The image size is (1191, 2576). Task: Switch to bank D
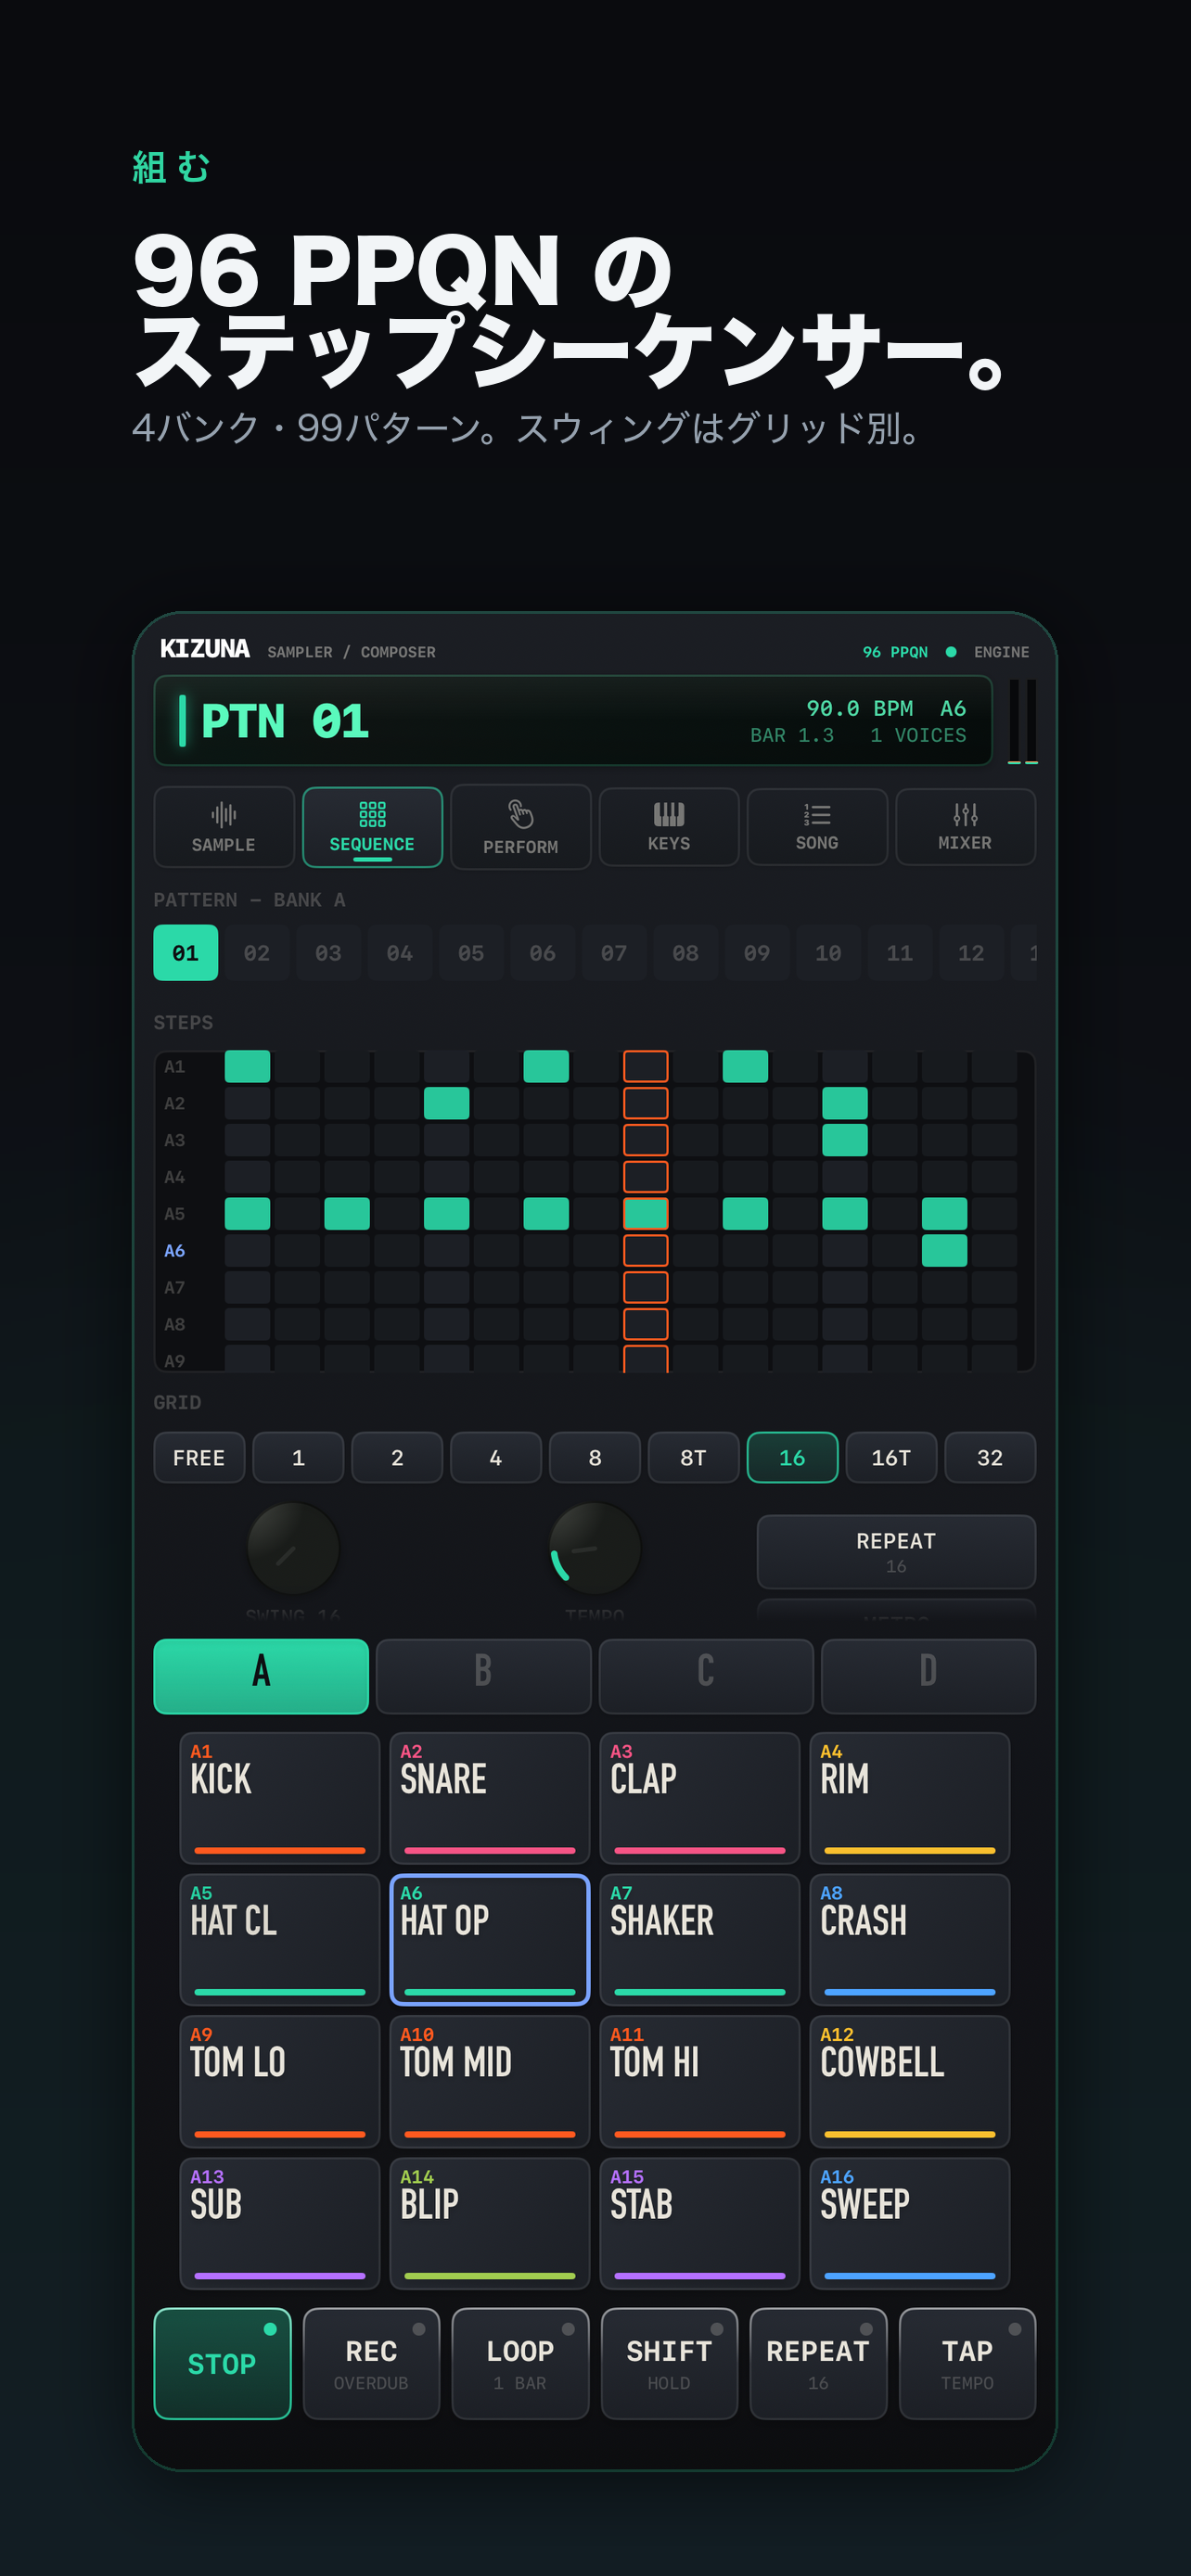point(928,1675)
